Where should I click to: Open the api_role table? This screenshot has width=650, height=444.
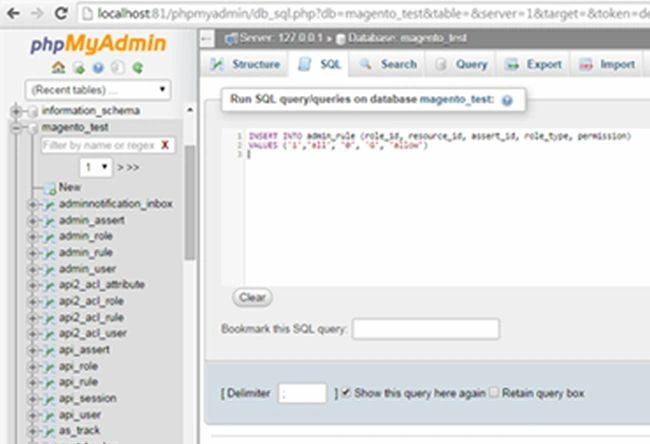point(78,366)
